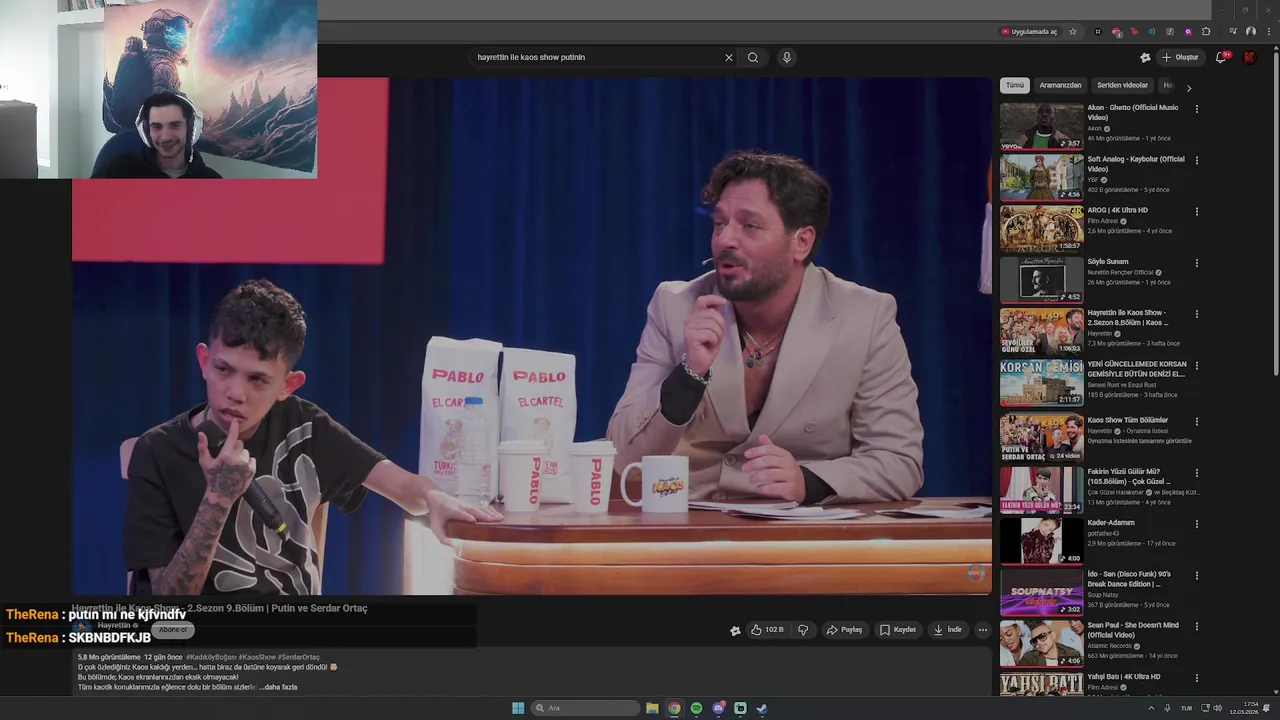Open options menu for Soft Analog video
Screen dimensions: 1280x720
pyautogui.click(x=1196, y=160)
